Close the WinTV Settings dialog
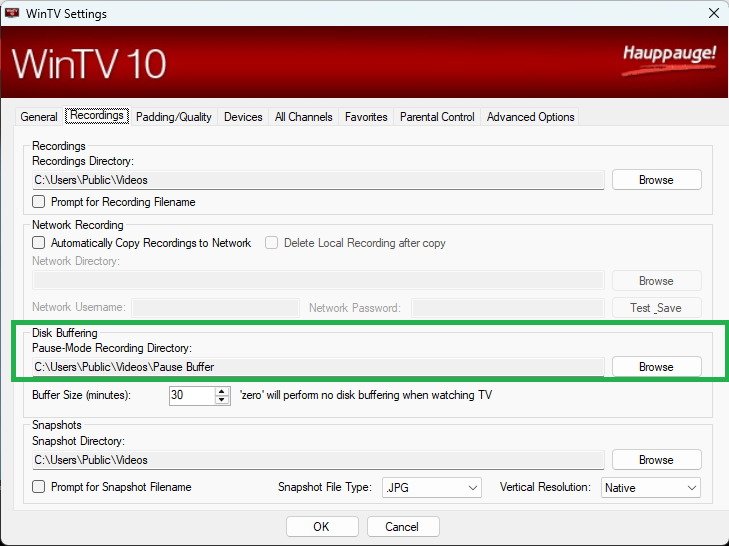This screenshot has width=729, height=546. pos(712,14)
